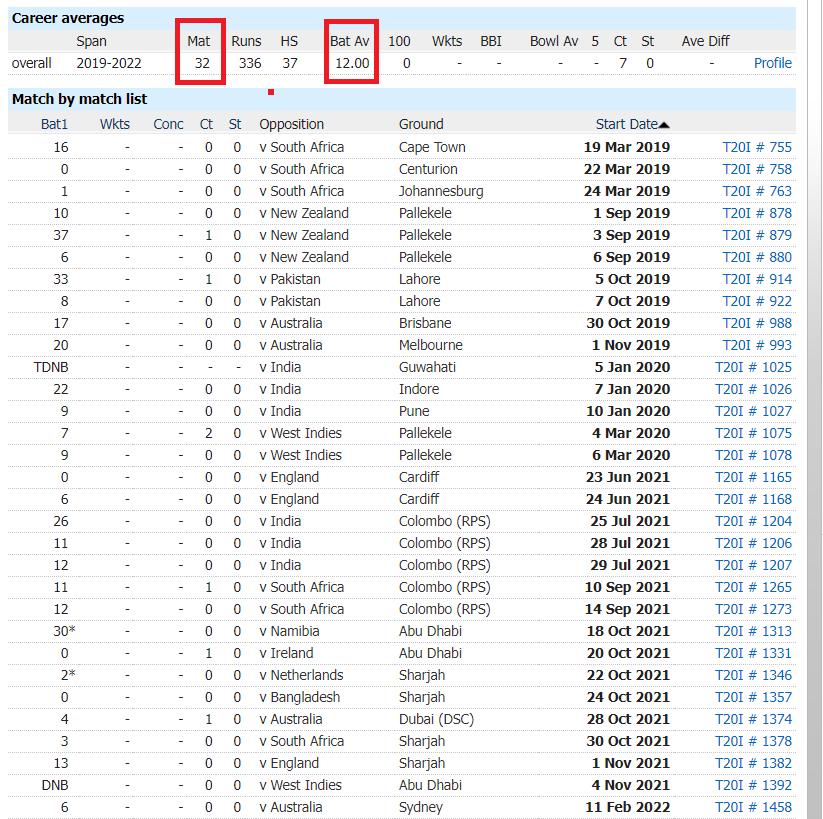
Task: Open match link T20I # 993
Action: click(757, 345)
